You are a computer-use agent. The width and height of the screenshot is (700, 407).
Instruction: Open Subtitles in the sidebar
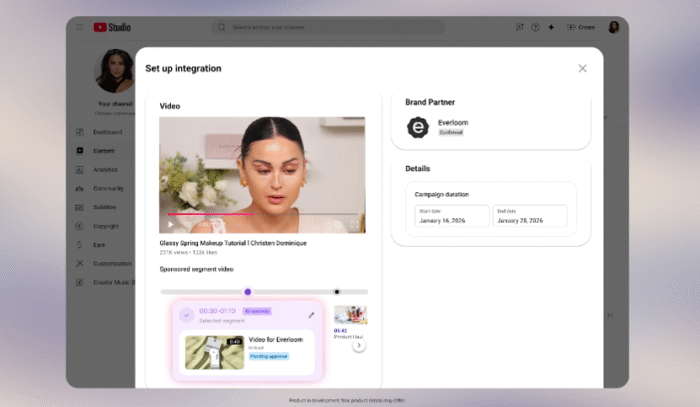104,207
